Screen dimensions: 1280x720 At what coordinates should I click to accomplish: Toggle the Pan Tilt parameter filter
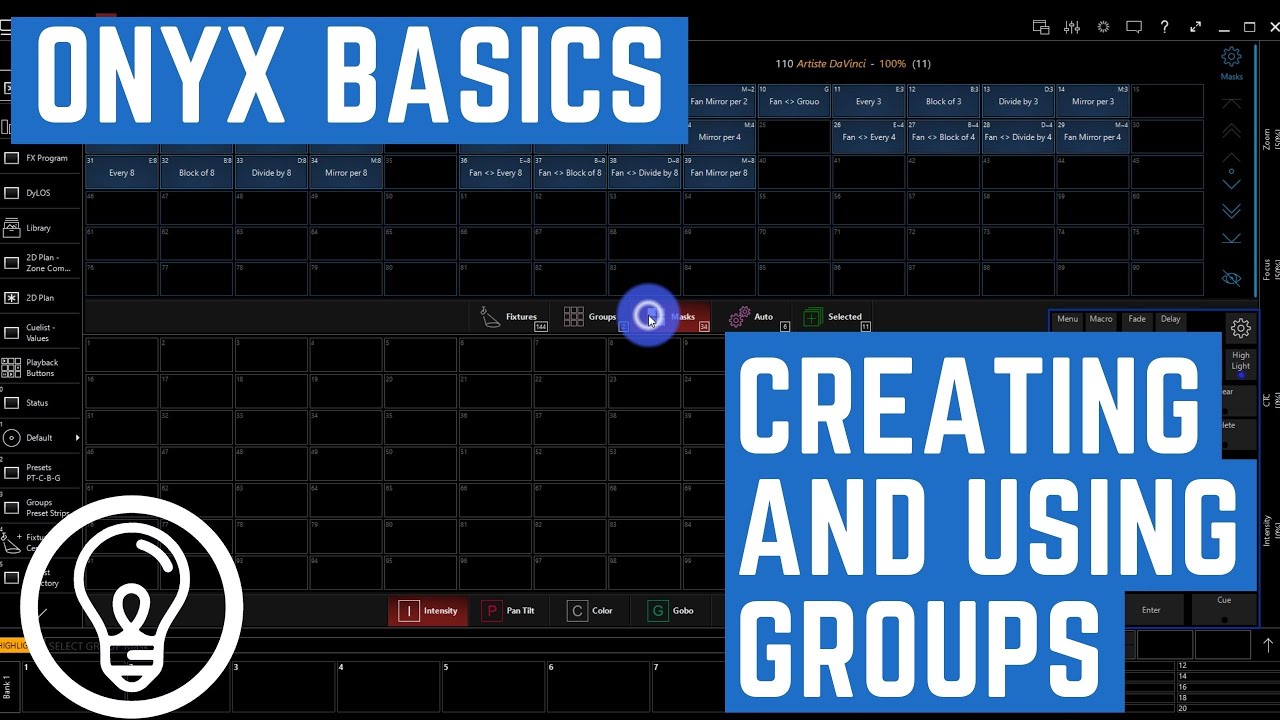[510, 611]
